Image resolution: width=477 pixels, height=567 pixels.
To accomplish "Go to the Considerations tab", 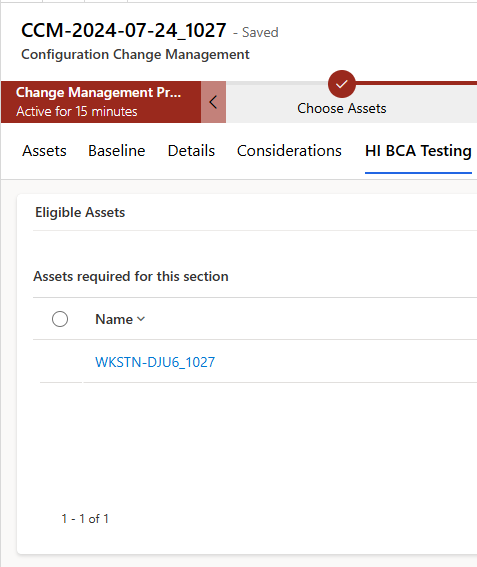I will pyautogui.click(x=289, y=151).
